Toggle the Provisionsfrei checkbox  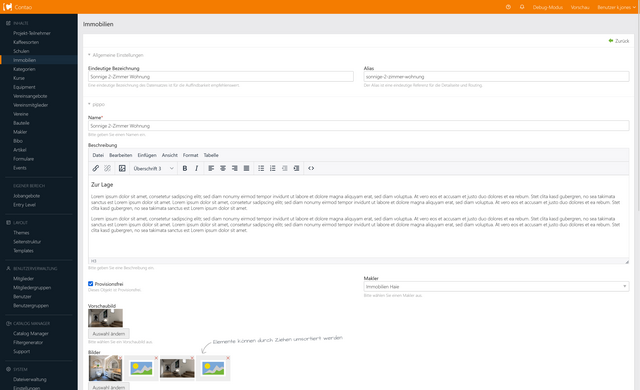(x=91, y=284)
